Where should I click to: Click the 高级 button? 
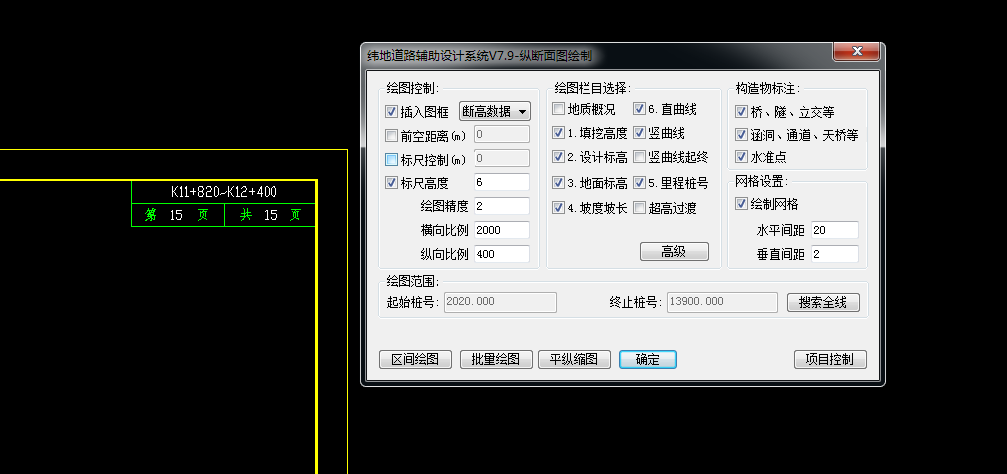(674, 252)
